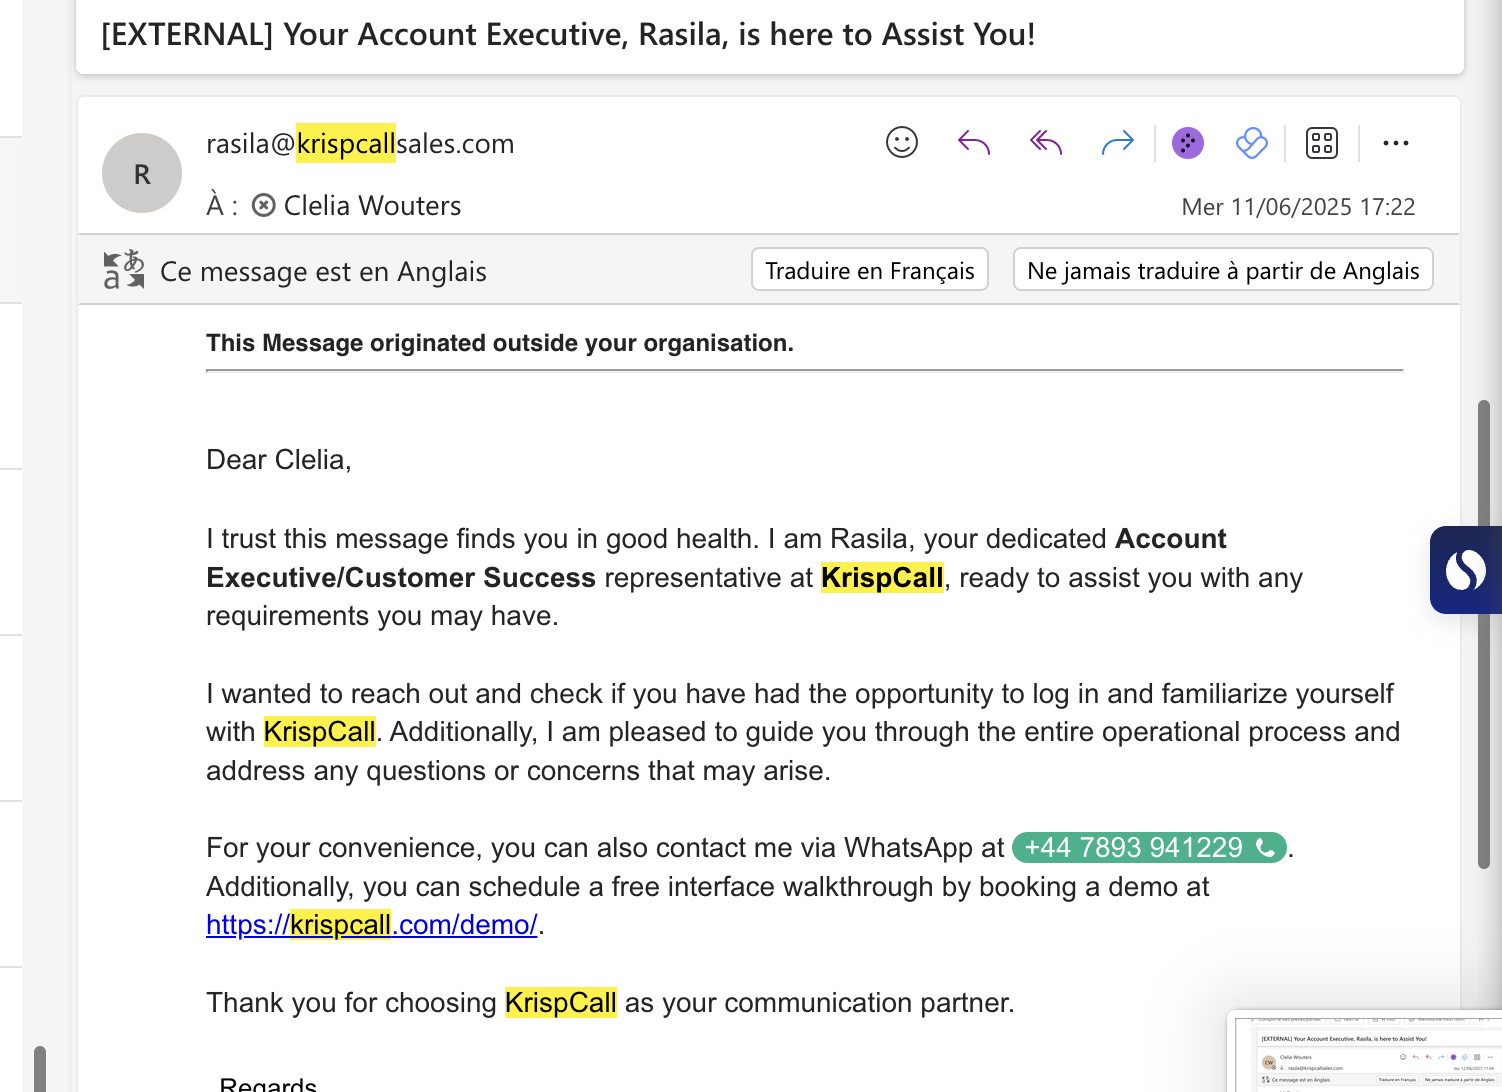
Task: Click recipient name Clelia Wouters
Action: click(372, 206)
